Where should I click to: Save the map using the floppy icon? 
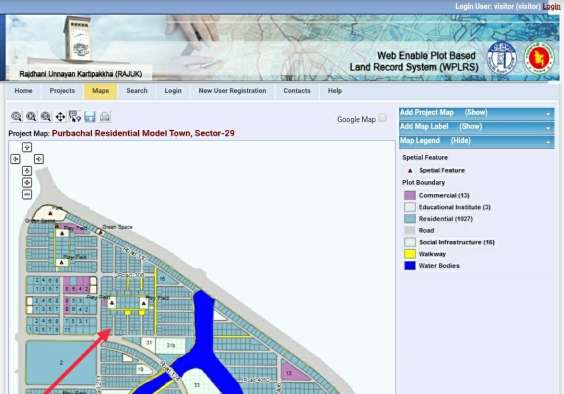pos(90,117)
